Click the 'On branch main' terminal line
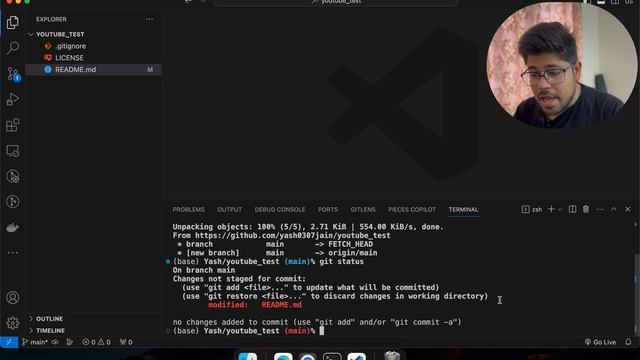 click(204, 270)
